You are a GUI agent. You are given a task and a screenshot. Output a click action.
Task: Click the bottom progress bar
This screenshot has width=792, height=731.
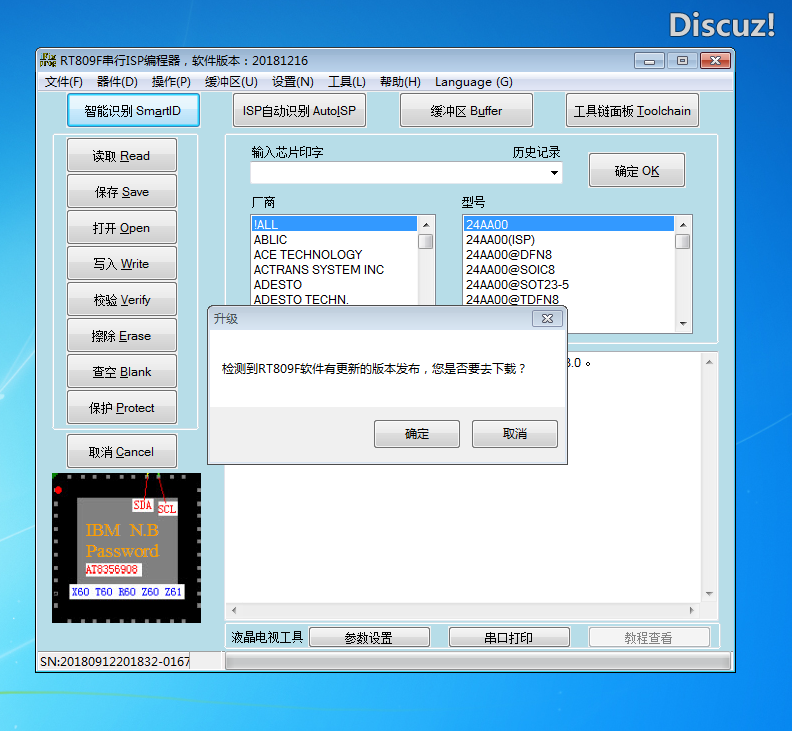coord(478,661)
